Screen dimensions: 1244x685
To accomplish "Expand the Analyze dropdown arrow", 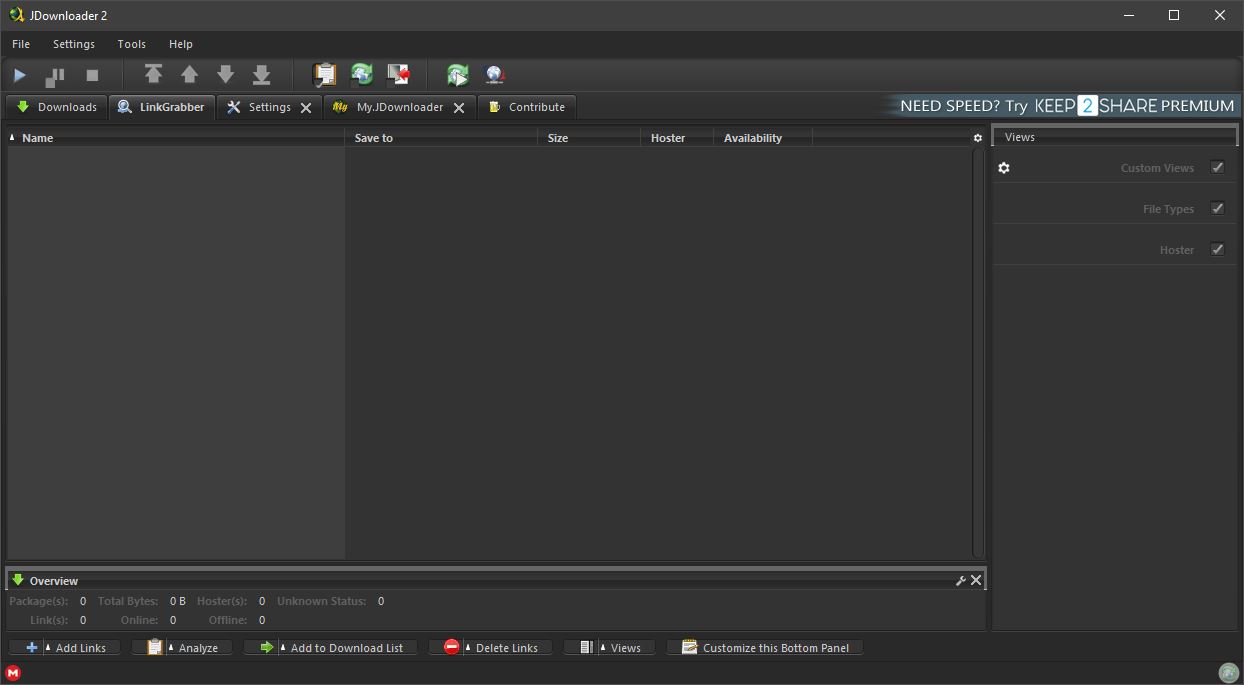I will [x=170, y=647].
